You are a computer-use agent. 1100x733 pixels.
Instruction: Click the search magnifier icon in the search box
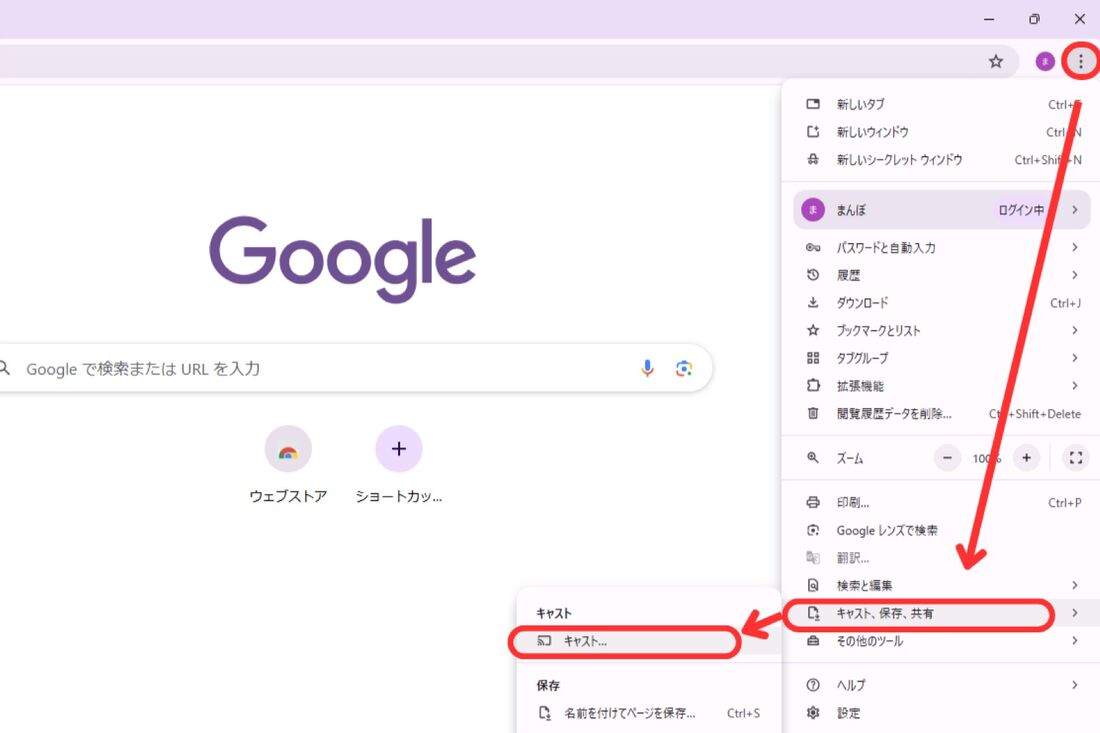tap(4, 369)
